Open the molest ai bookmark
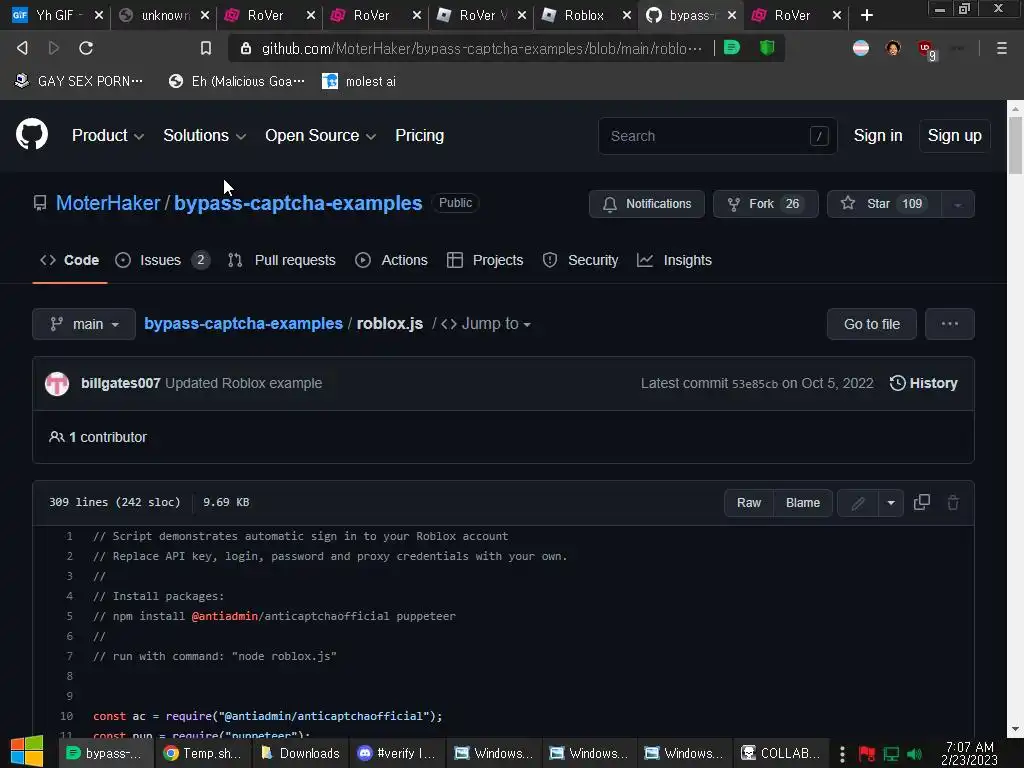This screenshot has height=768, width=1024. 359,81
